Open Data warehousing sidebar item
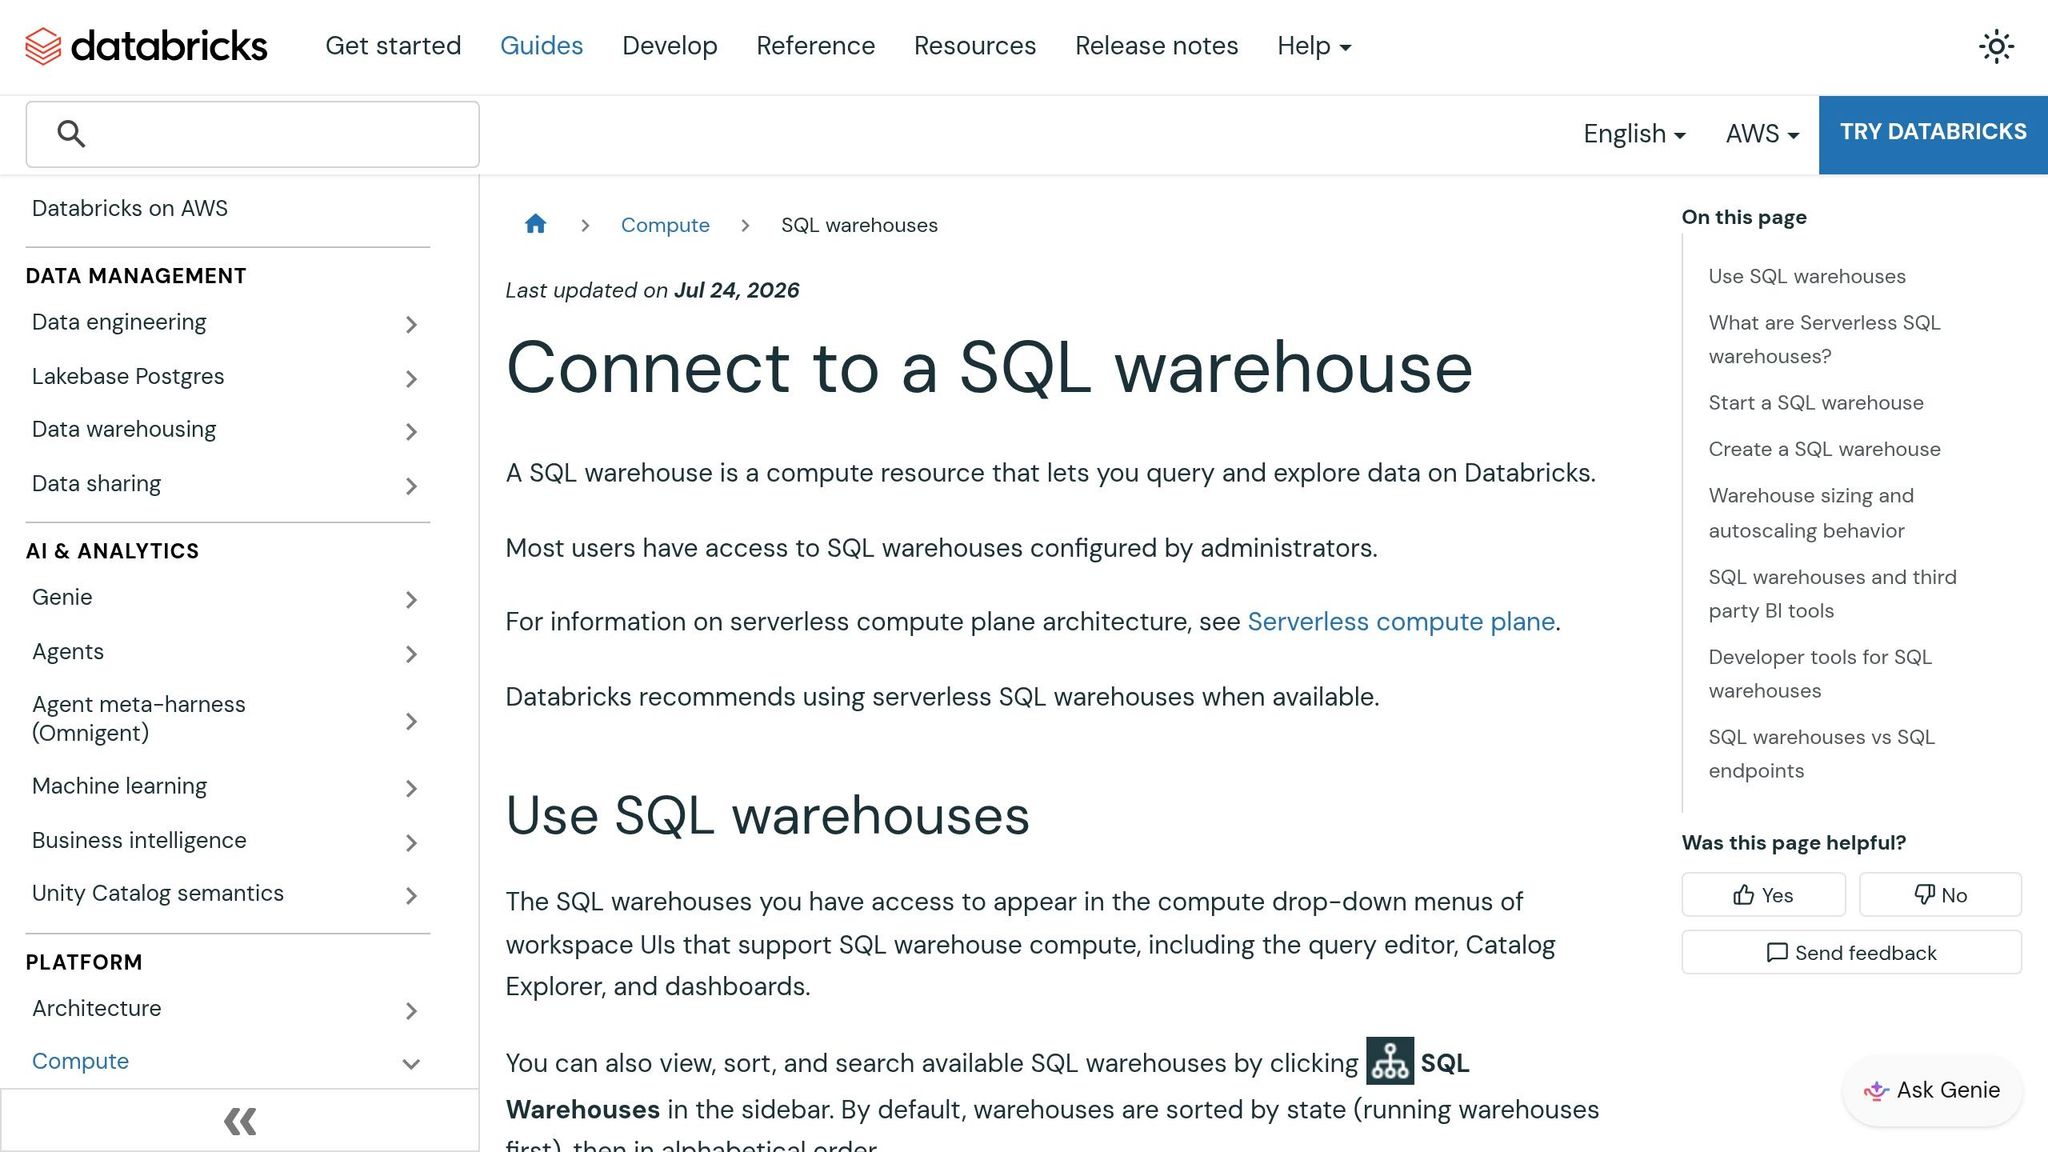This screenshot has width=2048, height=1152. coord(124,429)
